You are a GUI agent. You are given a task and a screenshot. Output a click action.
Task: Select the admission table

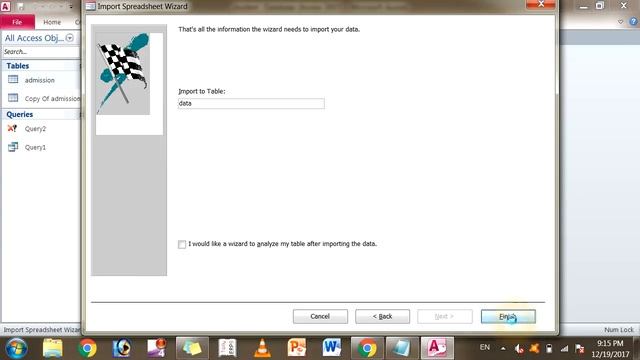pyautogui.click(x=40, y=80)
